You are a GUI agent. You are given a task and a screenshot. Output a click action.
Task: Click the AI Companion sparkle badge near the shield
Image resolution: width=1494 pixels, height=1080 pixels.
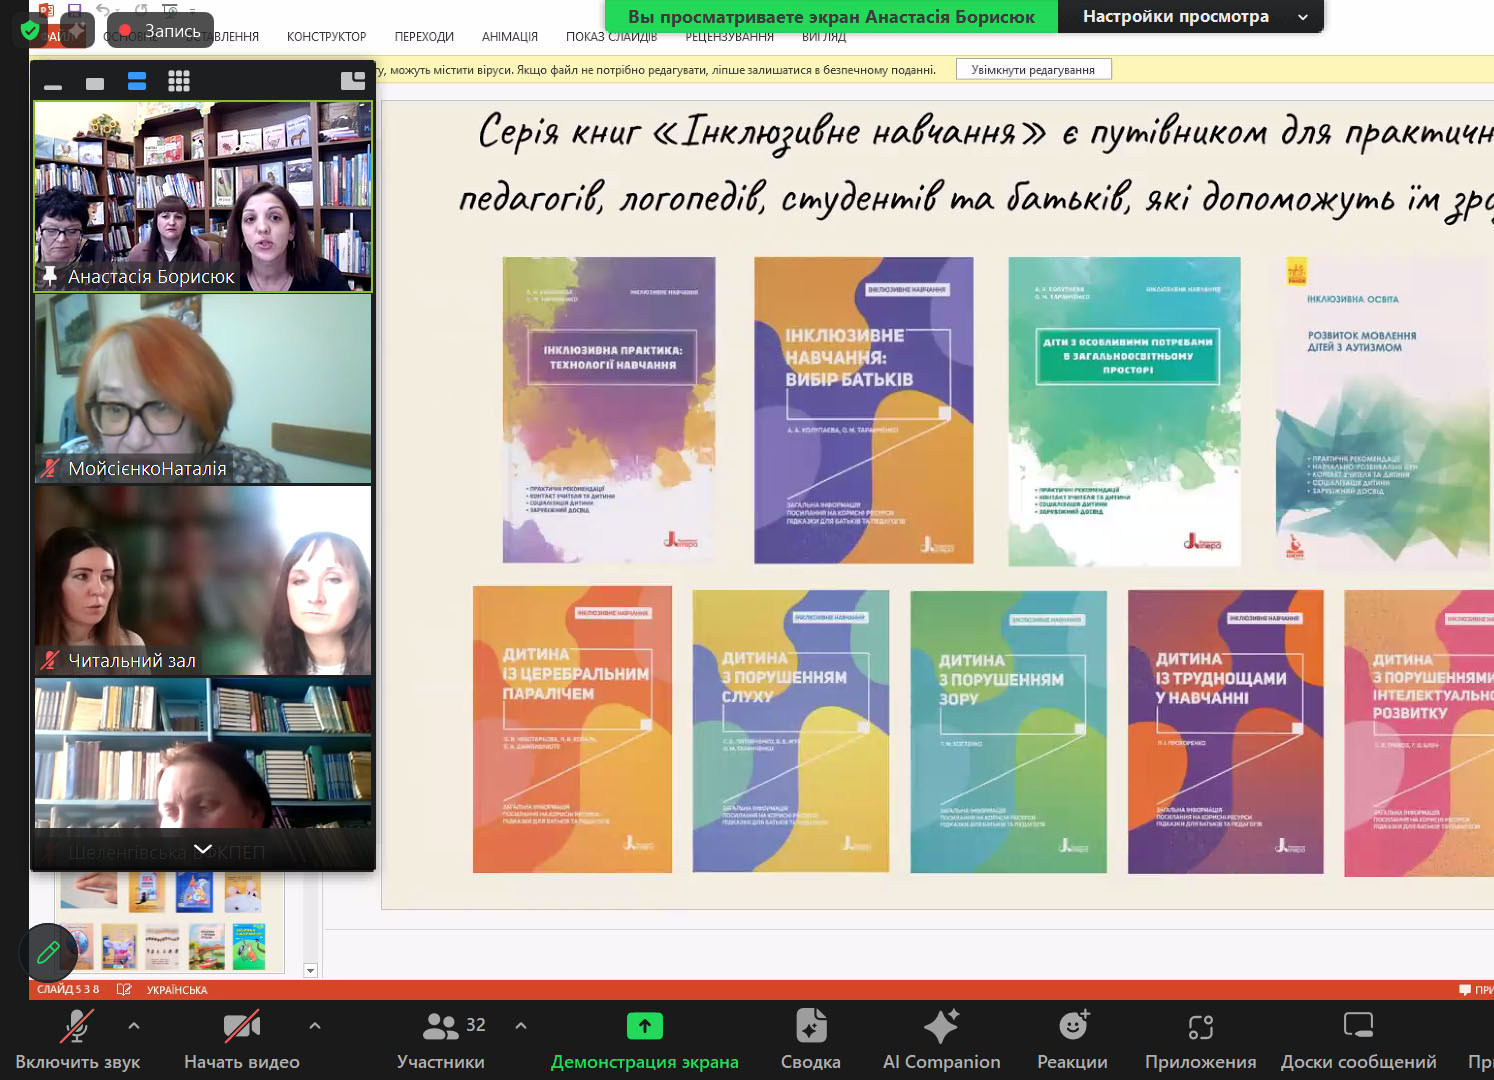click(x=78, y=31)
